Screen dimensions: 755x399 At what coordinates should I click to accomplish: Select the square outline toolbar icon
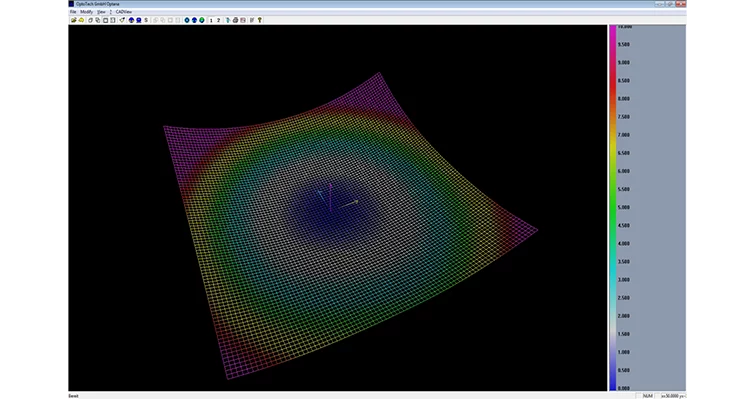point(105,20)
